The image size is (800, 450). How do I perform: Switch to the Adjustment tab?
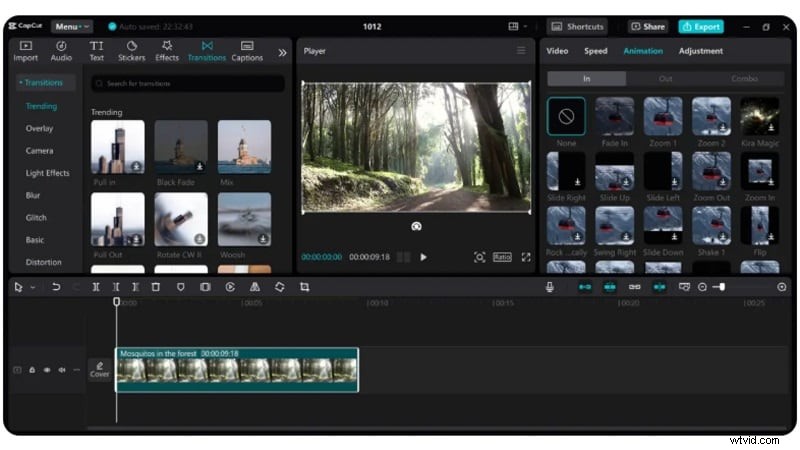701,51
